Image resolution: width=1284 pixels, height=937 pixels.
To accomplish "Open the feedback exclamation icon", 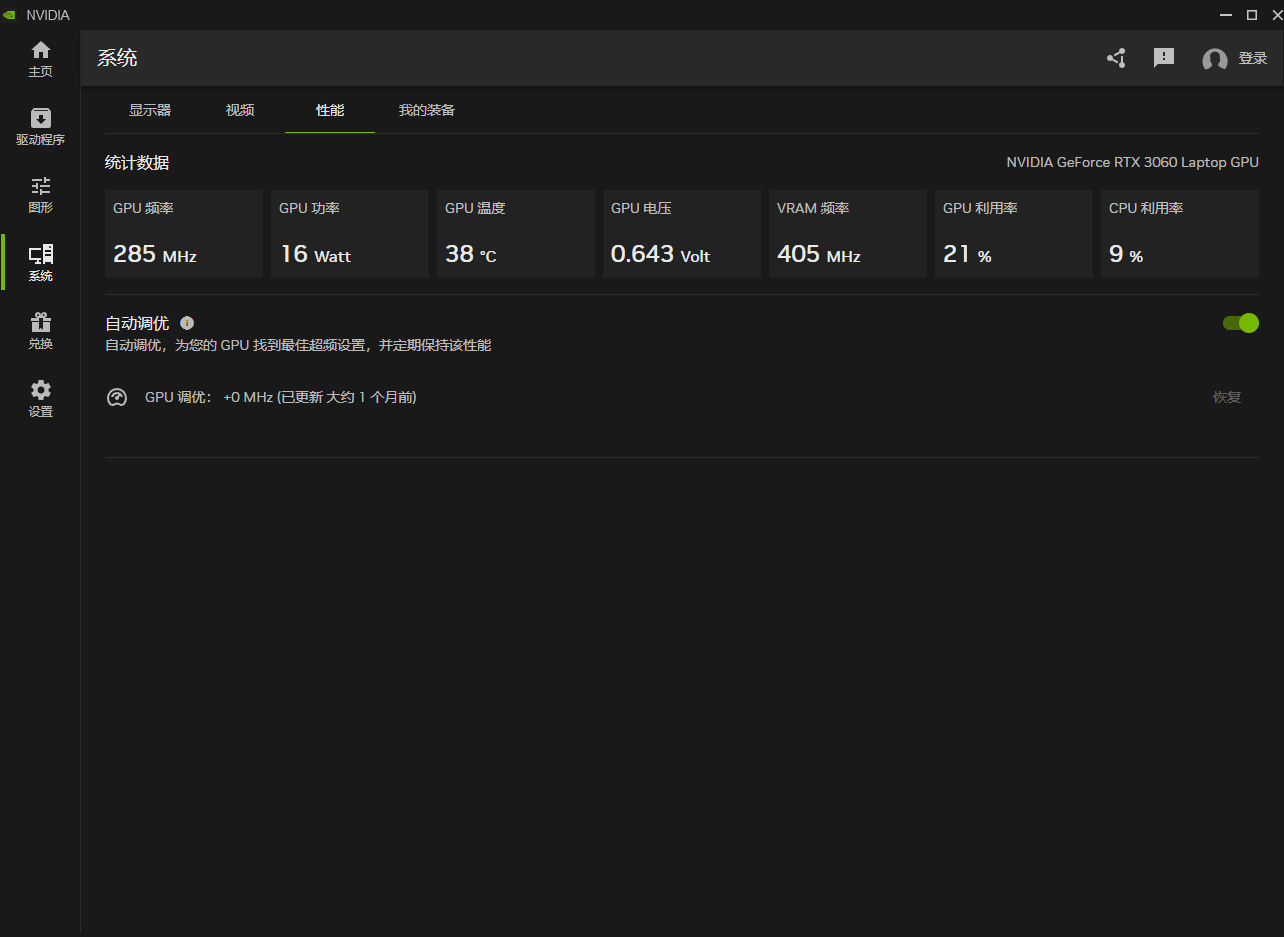I will 1164,58.
